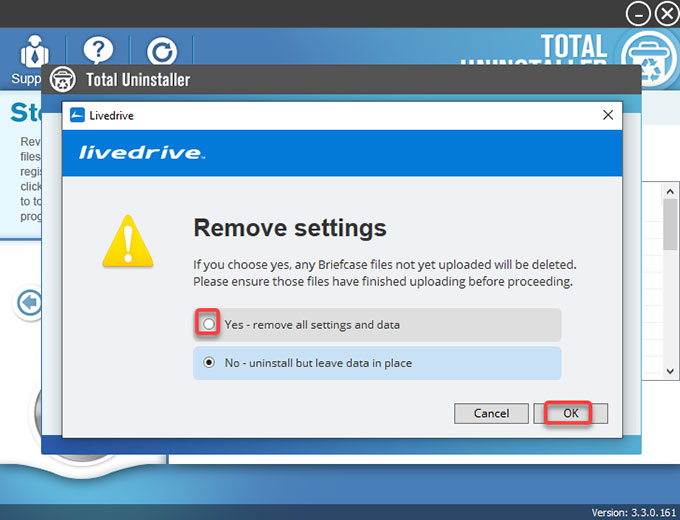Click the 'Version: 3.3.0.161' status text
The height and width of the screenshot is (520, 680).
(x=634, y=513)
